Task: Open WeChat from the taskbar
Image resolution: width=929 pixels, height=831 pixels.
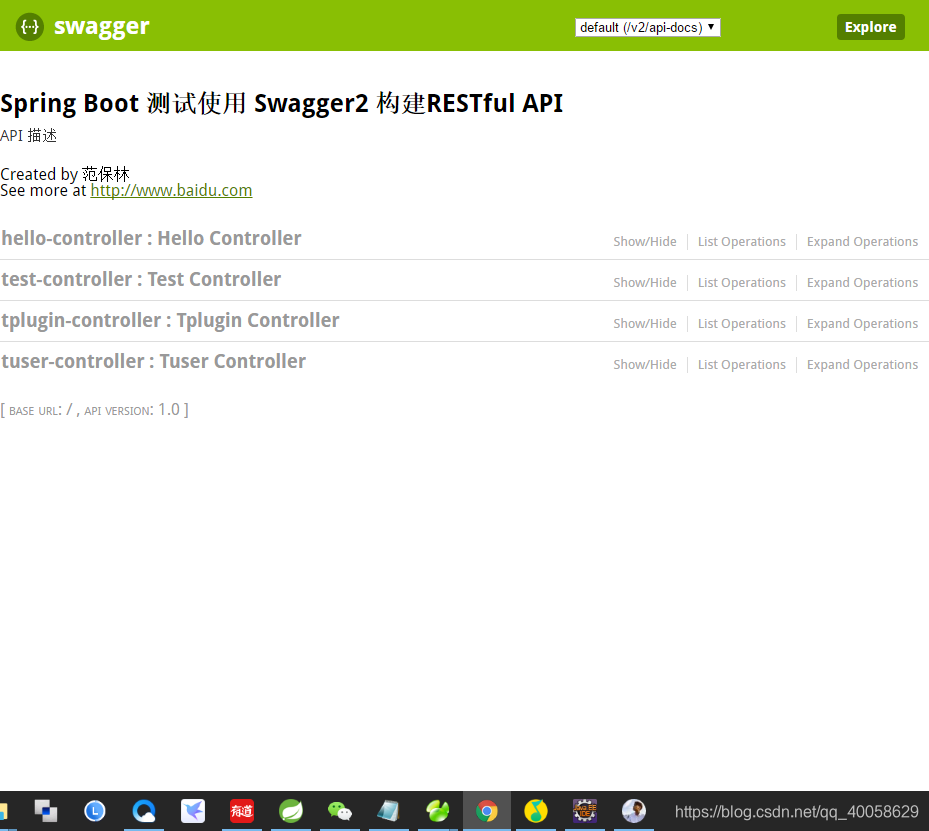Action: pos(339,811)
